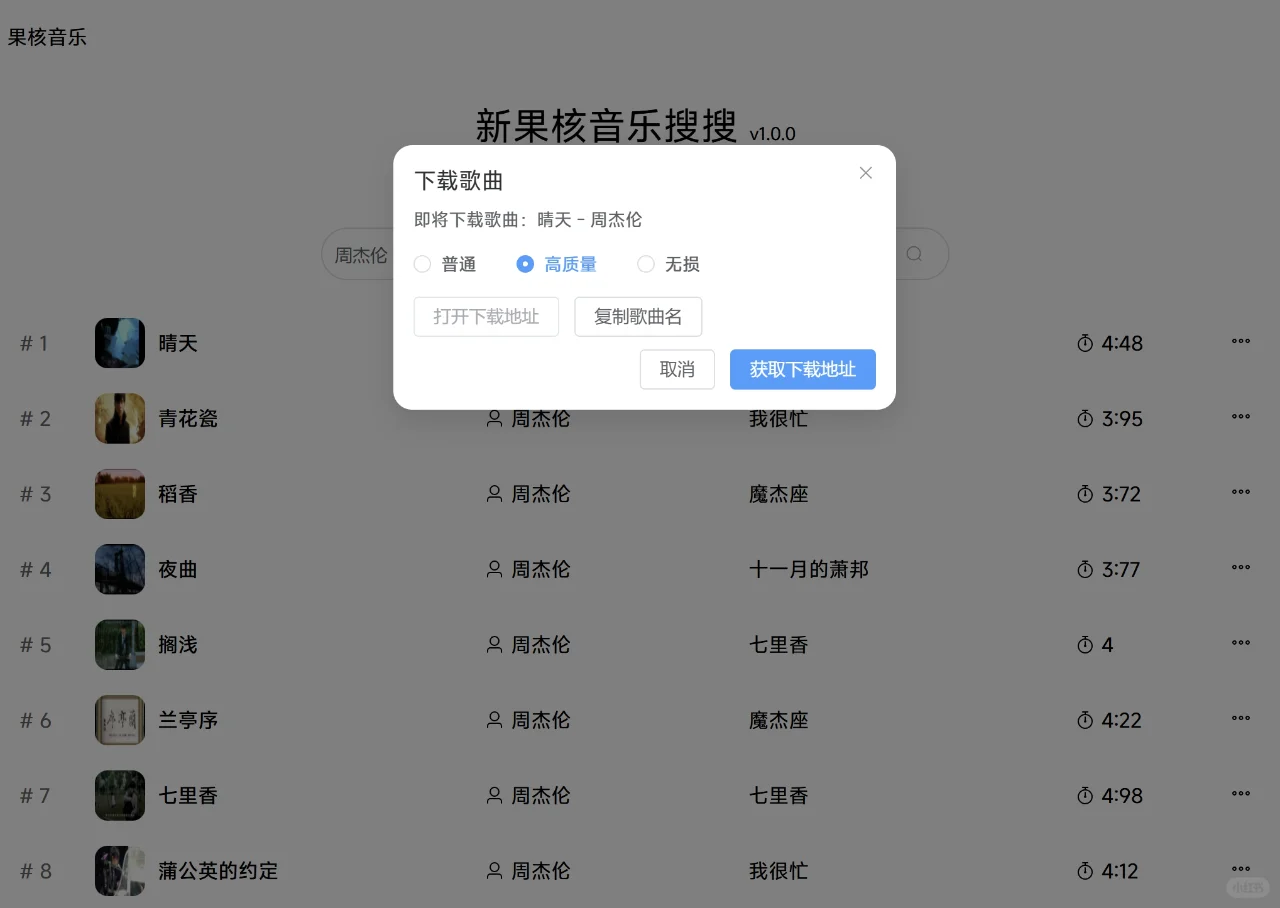Click the duration clock icon next to 4:48
Image resolution: width=1280 pixels, height=908 pixels.
click(1085, 342)
